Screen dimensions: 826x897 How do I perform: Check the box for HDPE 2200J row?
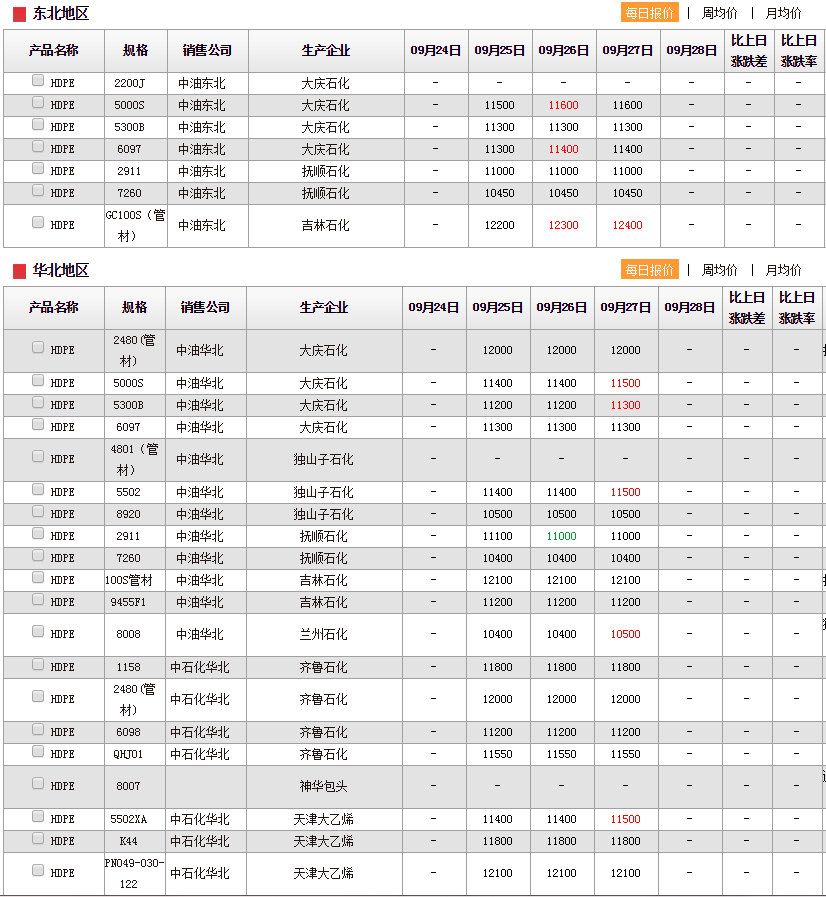38,81
